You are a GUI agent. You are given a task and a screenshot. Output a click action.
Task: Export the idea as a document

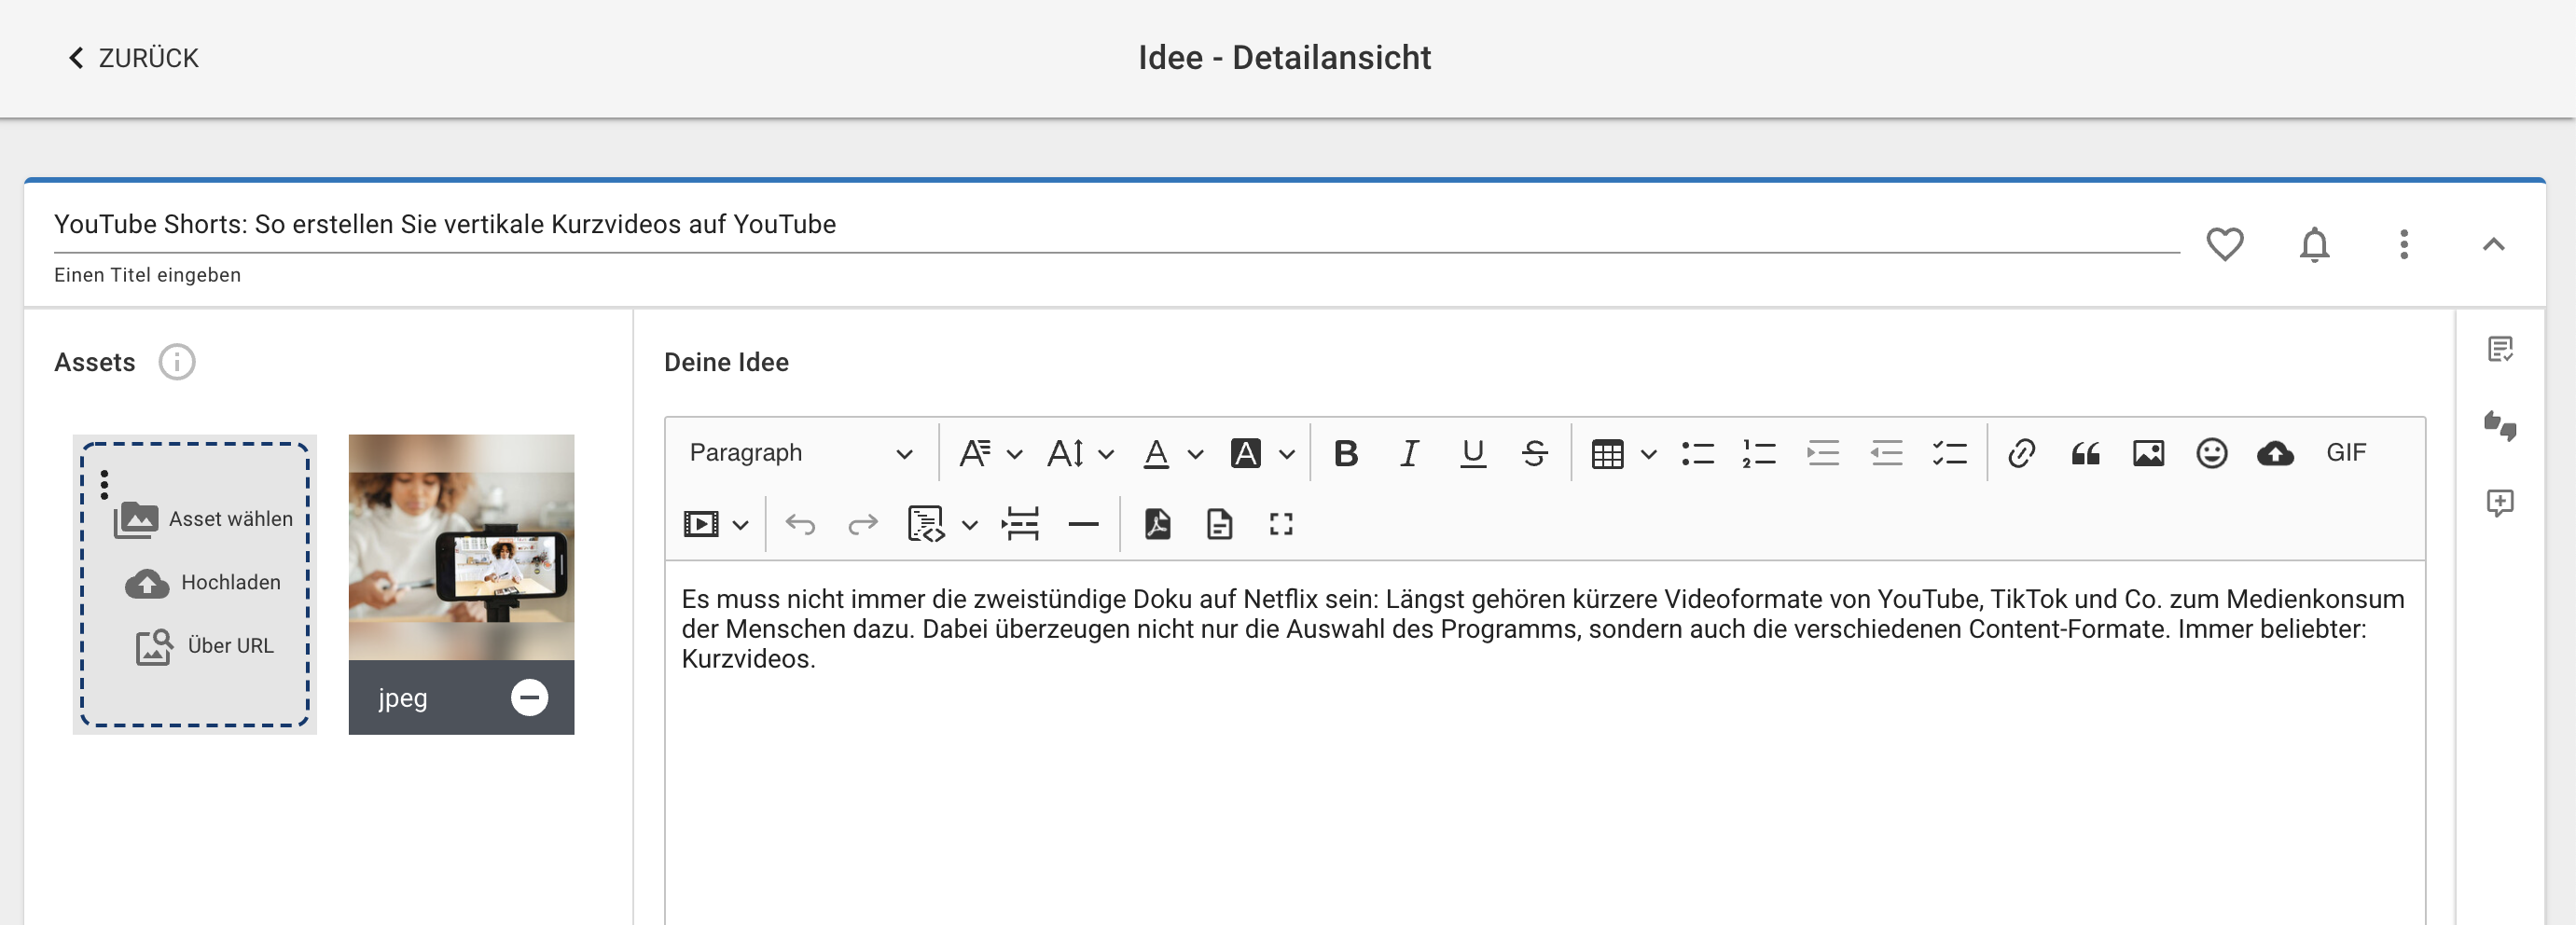1219,524
